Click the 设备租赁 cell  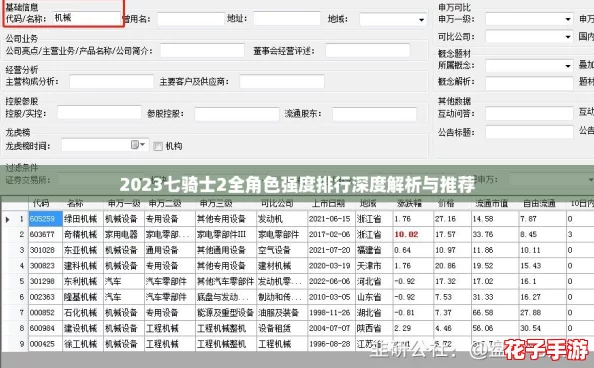coord(274,329)
